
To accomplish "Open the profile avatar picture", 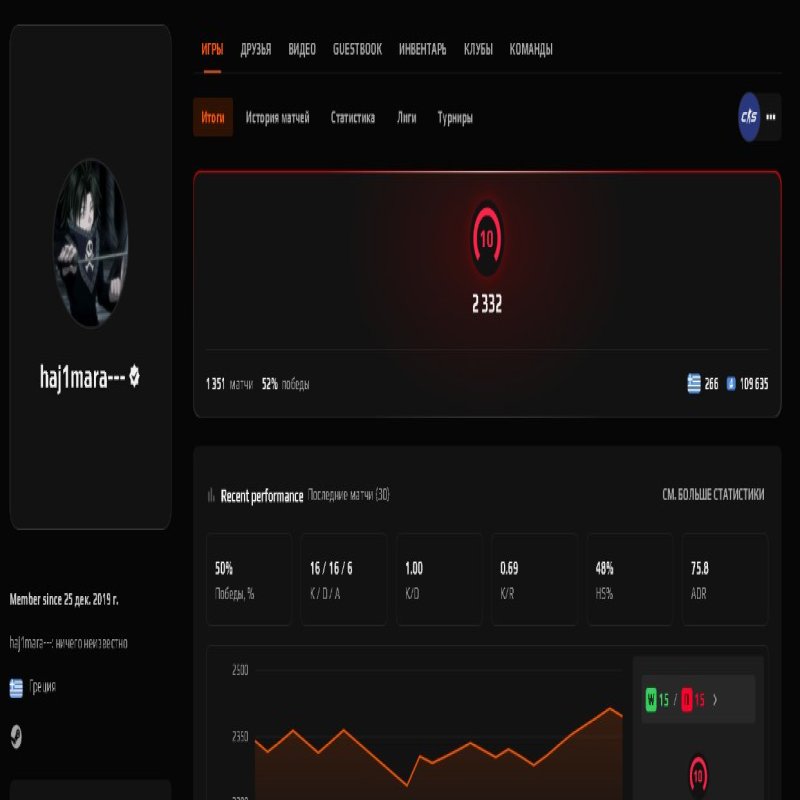I will pos(91,254).
